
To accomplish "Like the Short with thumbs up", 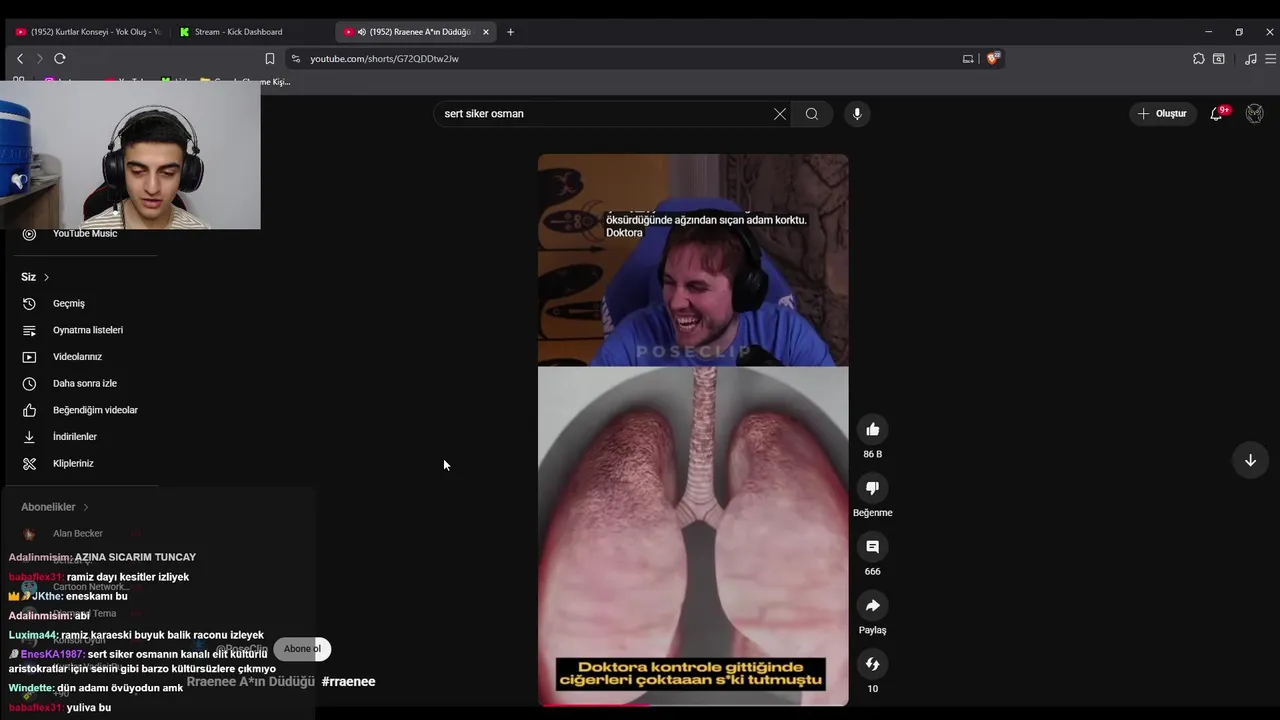I will (x=873, y=430).
